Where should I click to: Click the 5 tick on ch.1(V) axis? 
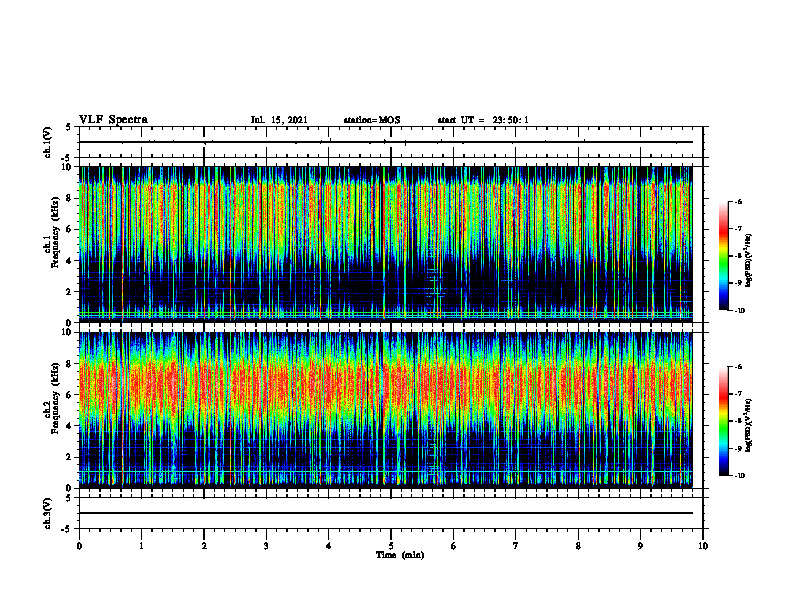[x=69, y=127]
